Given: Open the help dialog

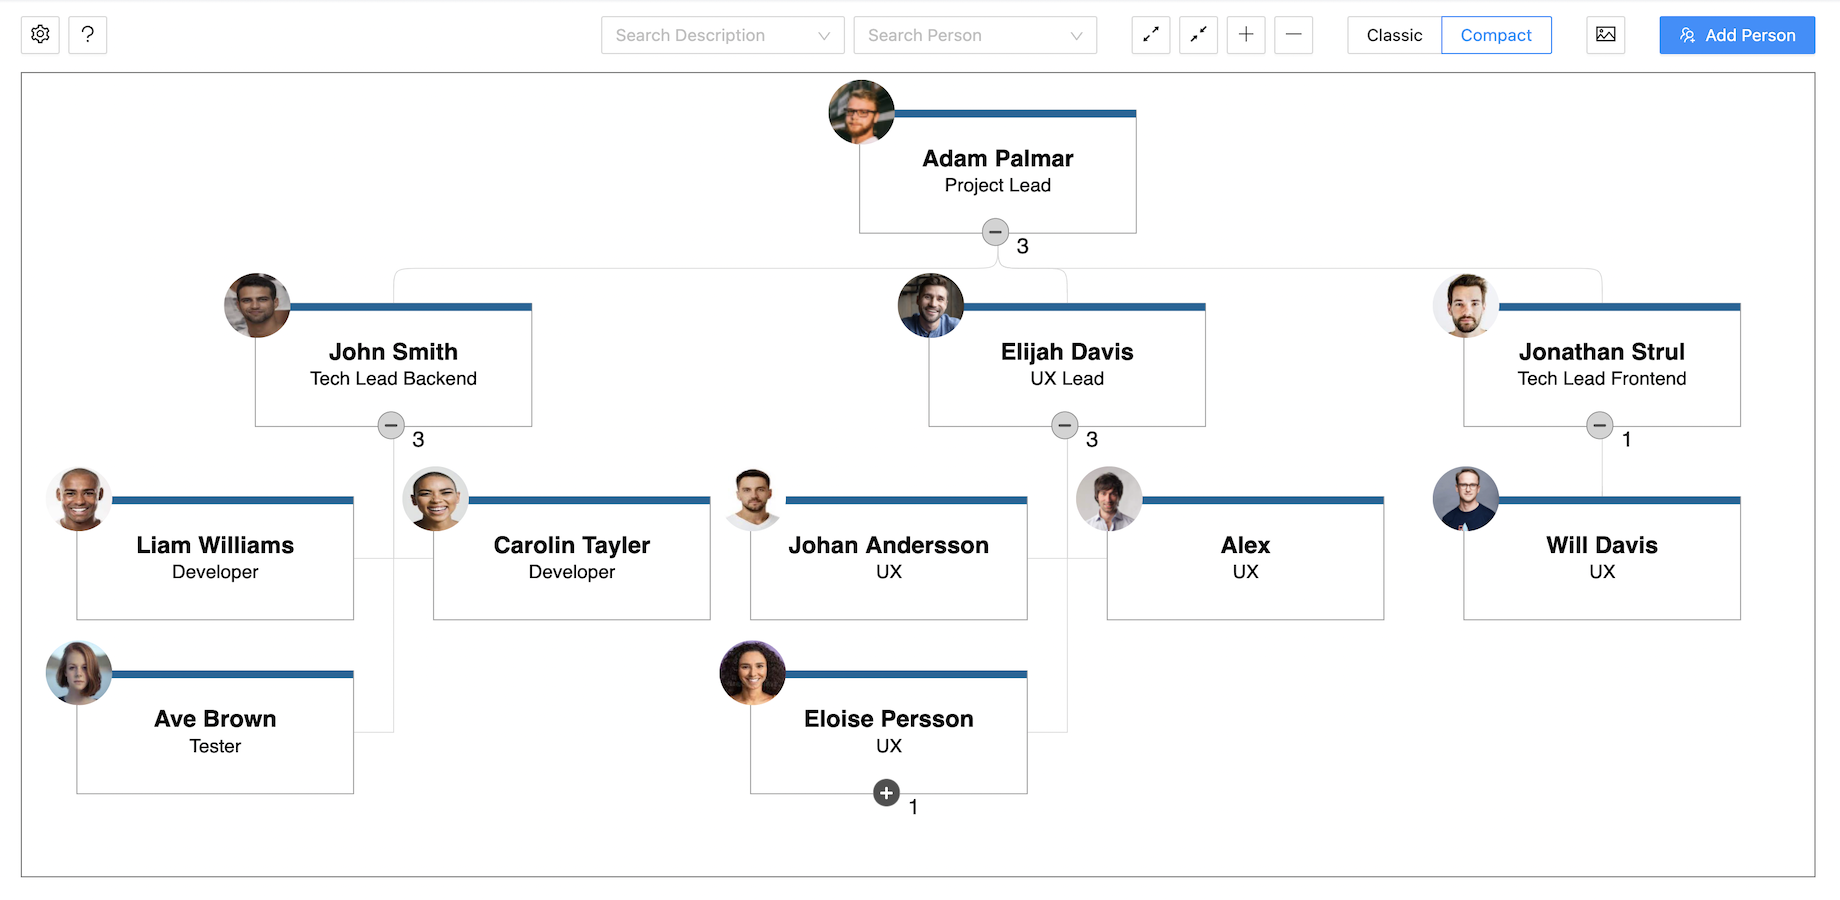Looking at the screenshot, I should pyautogui.click(x=88, y=34).
